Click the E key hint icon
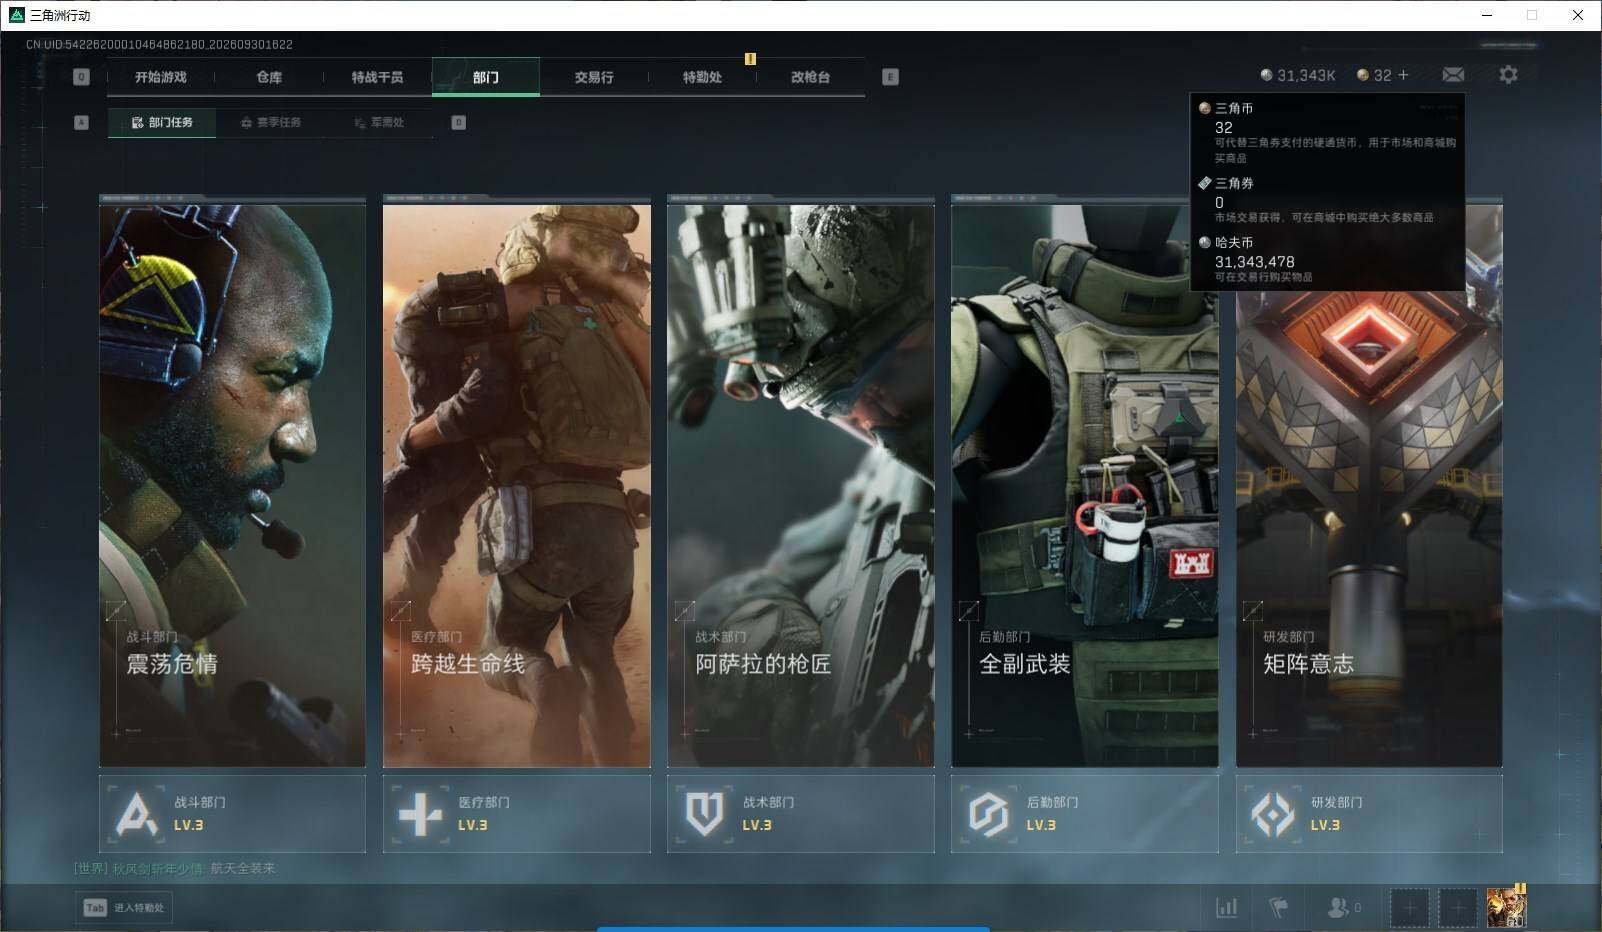1602x932 pixels. point(891,77)
